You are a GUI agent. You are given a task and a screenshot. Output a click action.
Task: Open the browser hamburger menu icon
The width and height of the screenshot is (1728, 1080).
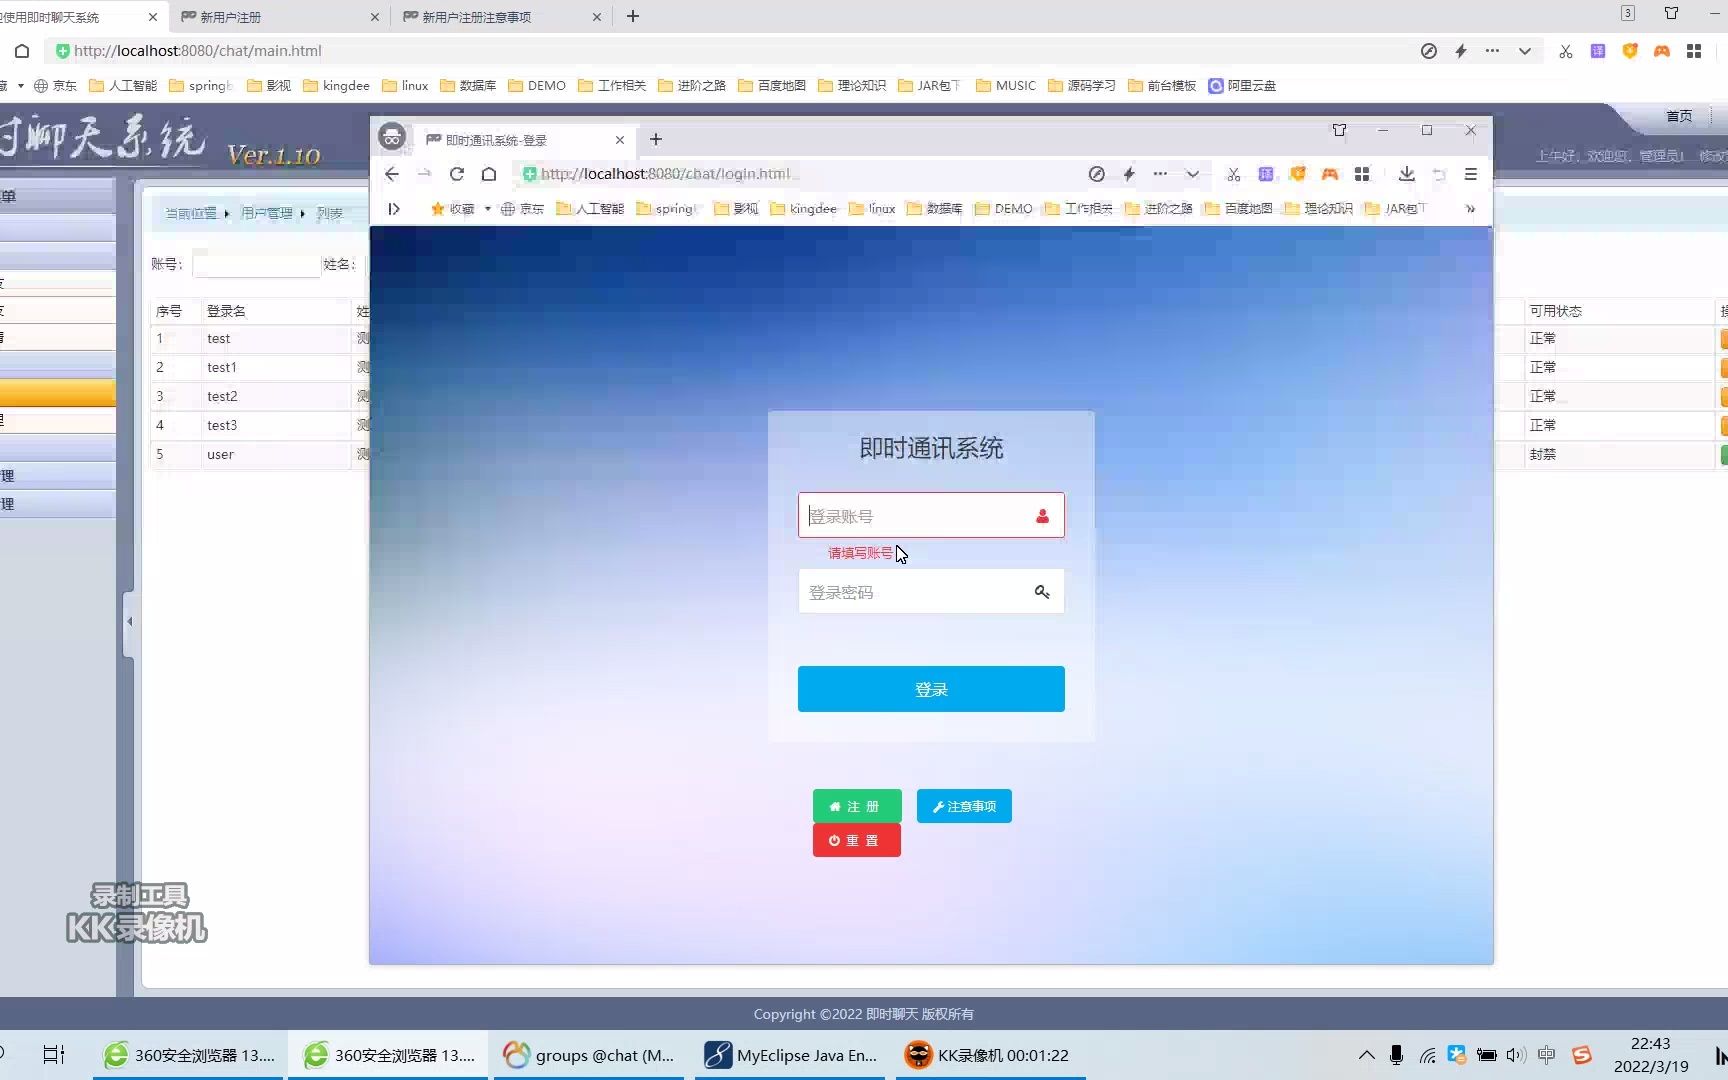pyautogui.click(x=1470, y=174)
